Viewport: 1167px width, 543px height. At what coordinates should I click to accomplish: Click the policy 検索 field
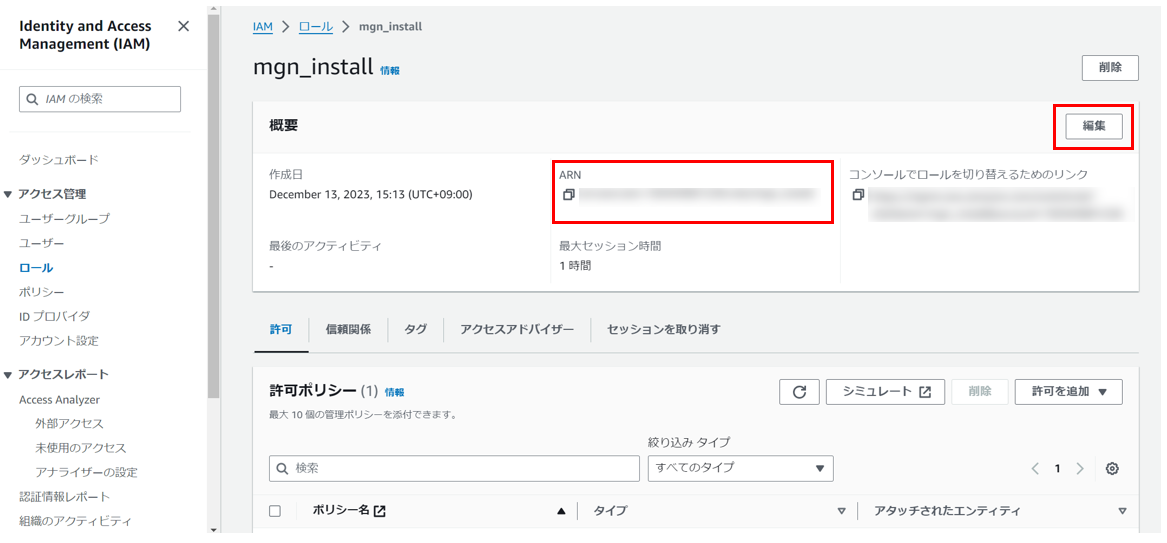pos(454,469)
